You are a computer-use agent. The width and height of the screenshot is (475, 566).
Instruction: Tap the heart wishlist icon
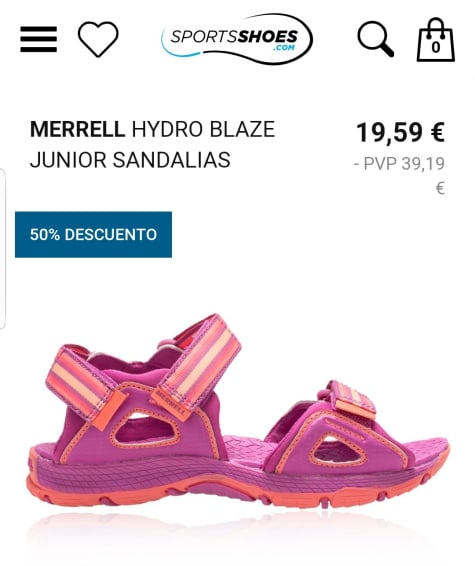(x=98, y=39)
